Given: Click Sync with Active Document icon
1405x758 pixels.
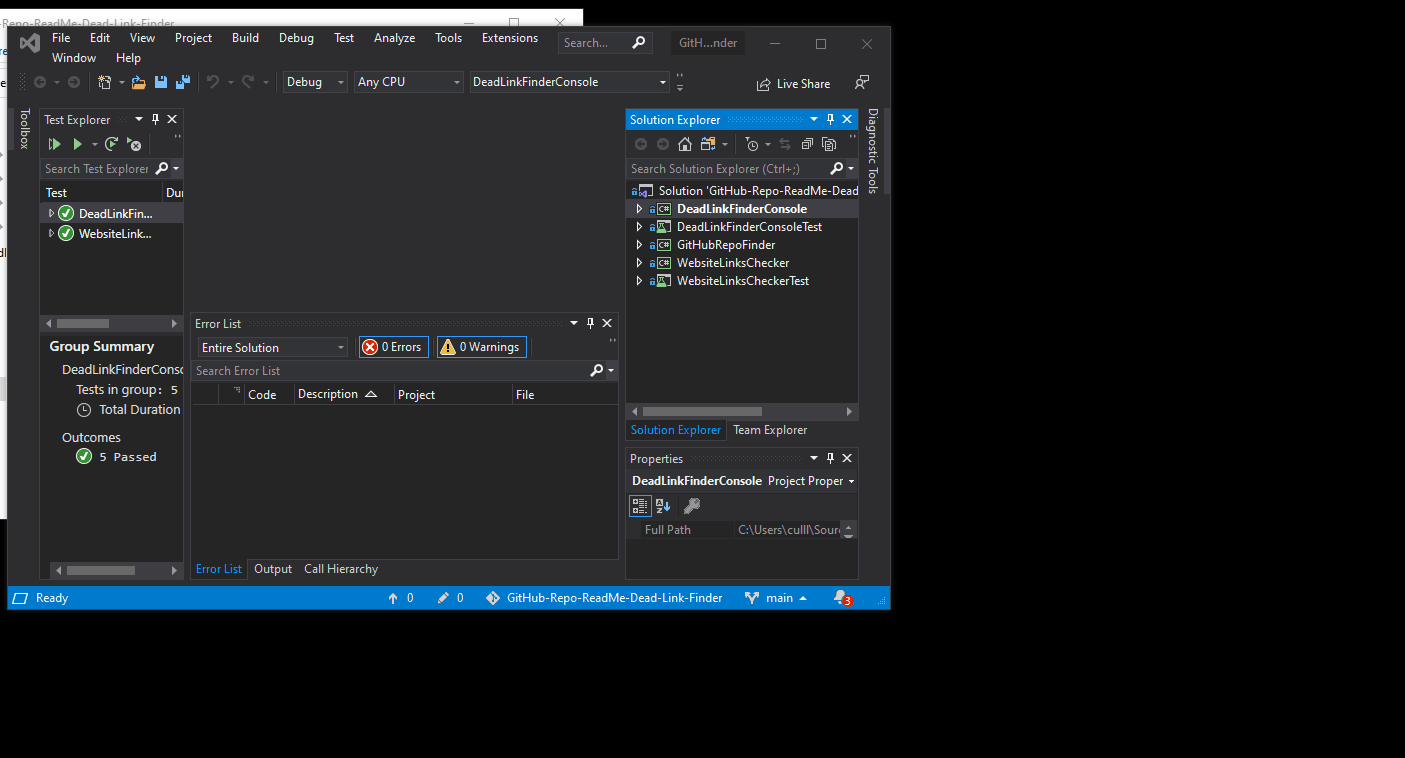Looking at the screenshot, I should (x=785, y=144).
